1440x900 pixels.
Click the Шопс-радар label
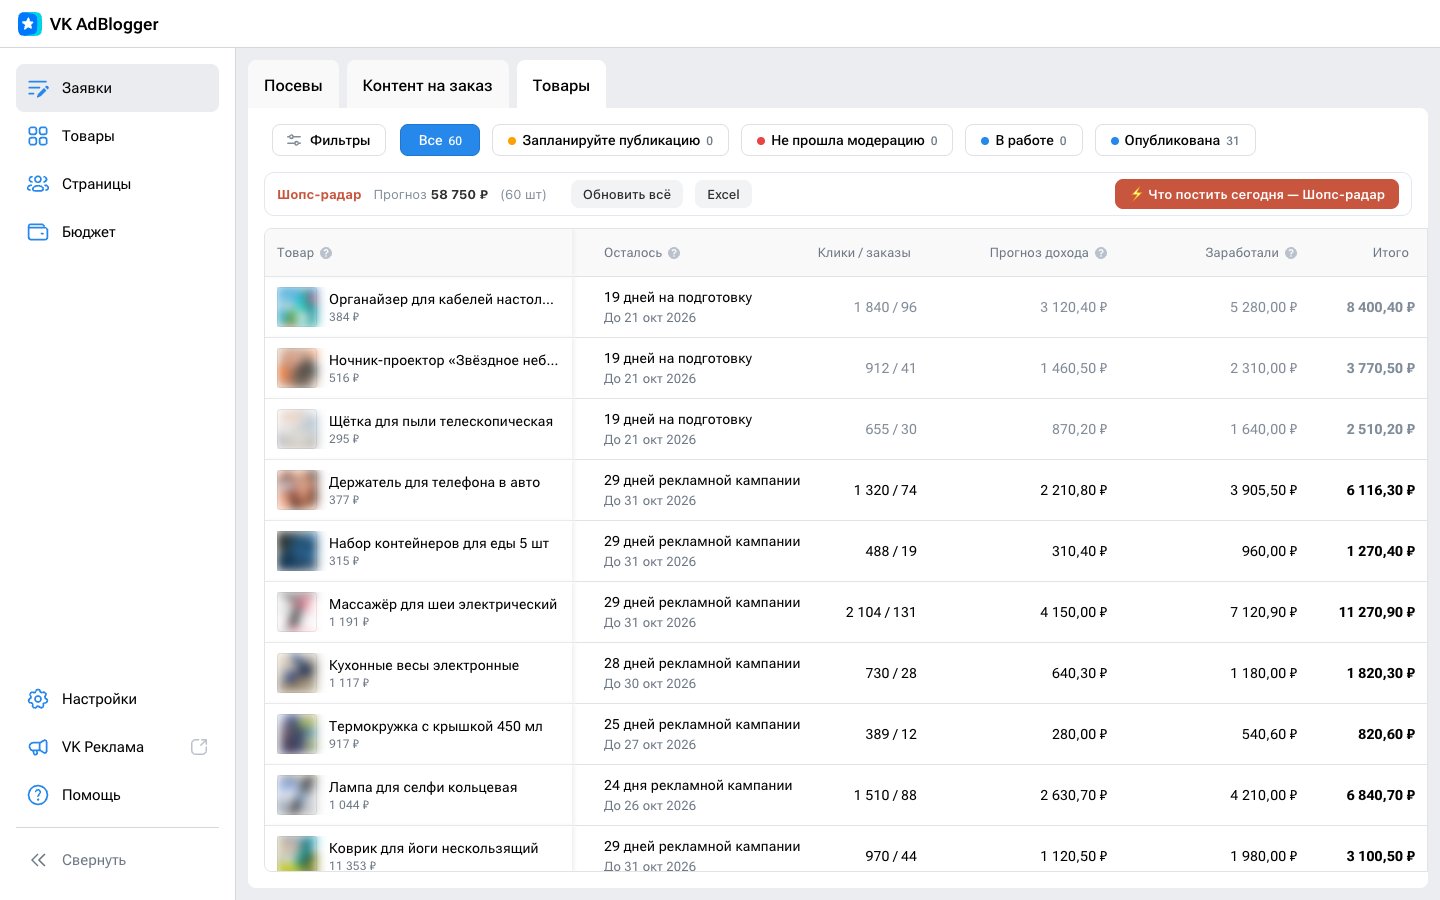click(x=319, y=194)
